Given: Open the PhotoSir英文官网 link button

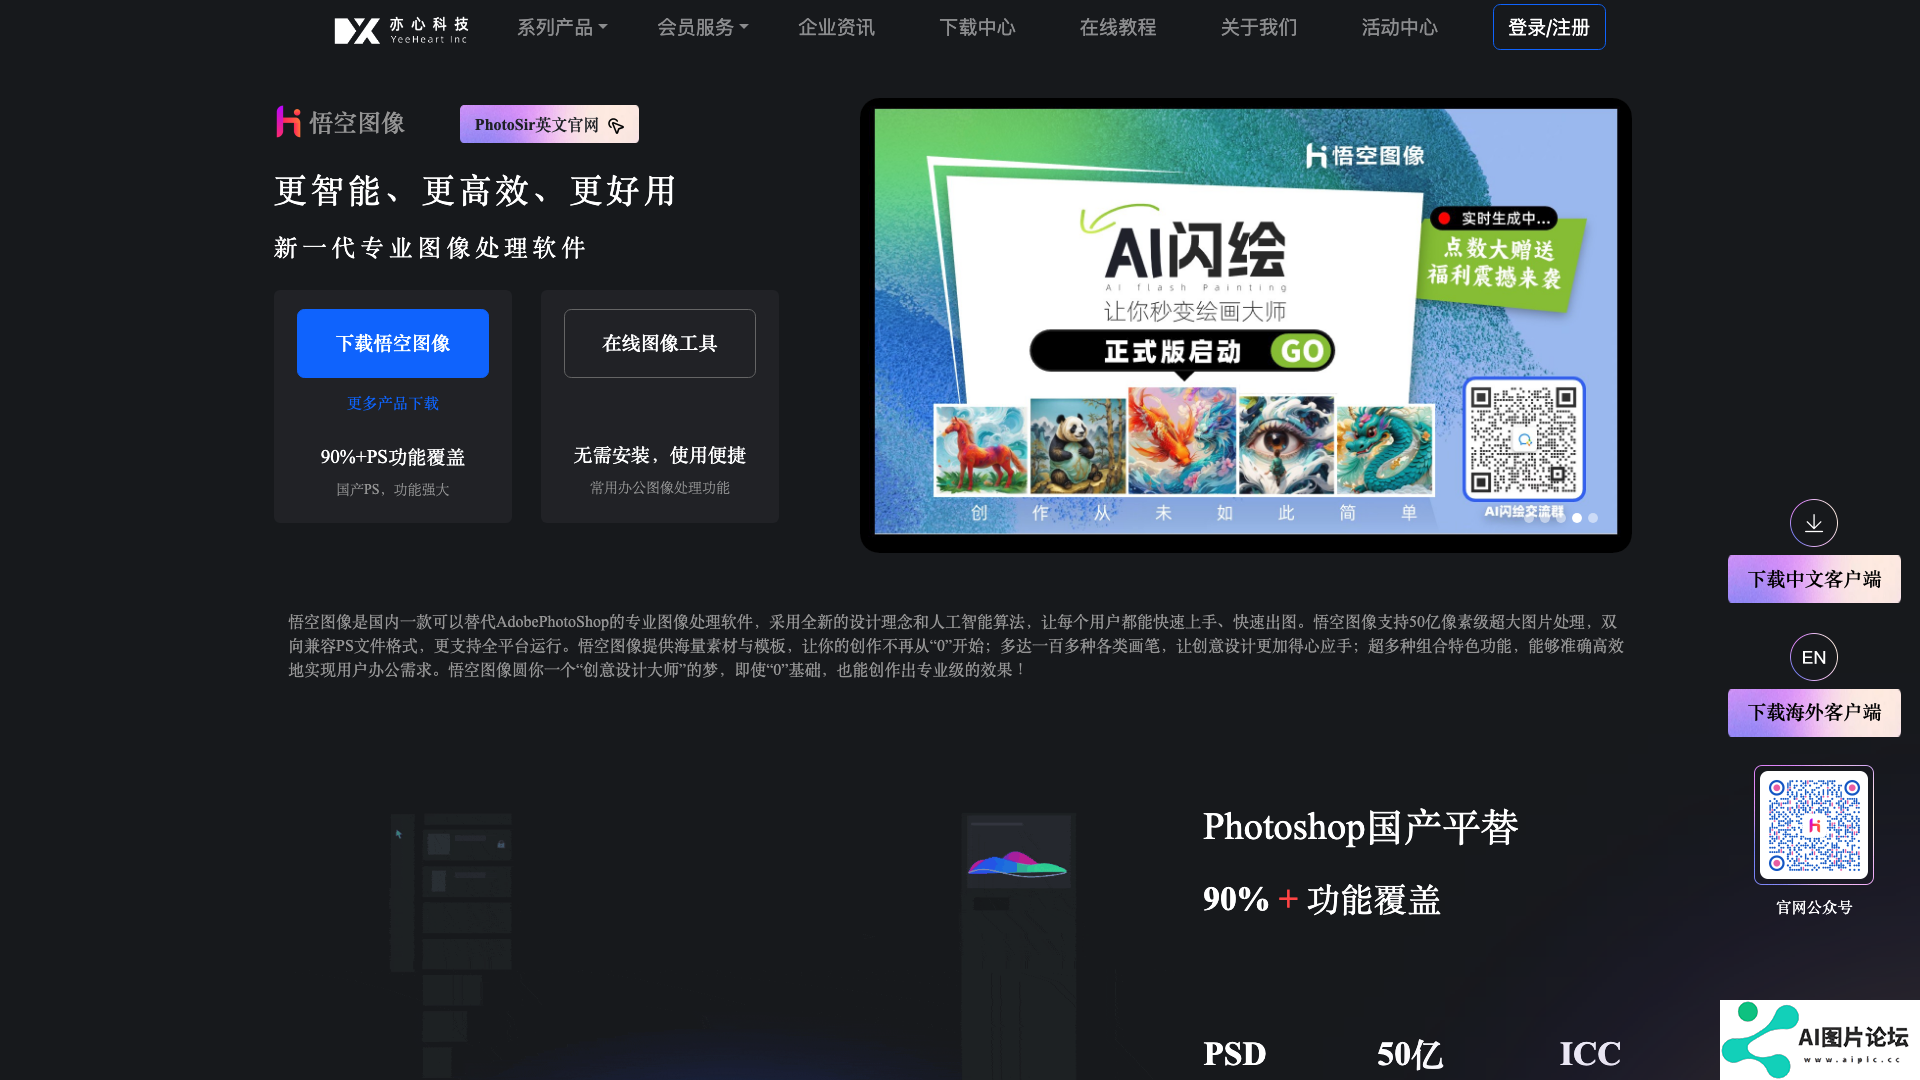Looking at the screenshot, I should (x=549, y=124).
